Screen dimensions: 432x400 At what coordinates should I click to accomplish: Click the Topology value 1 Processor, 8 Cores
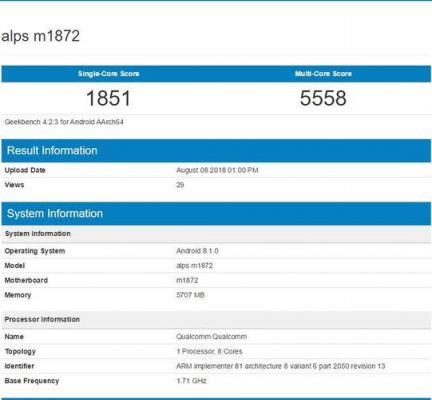click(x=209, y=351)
